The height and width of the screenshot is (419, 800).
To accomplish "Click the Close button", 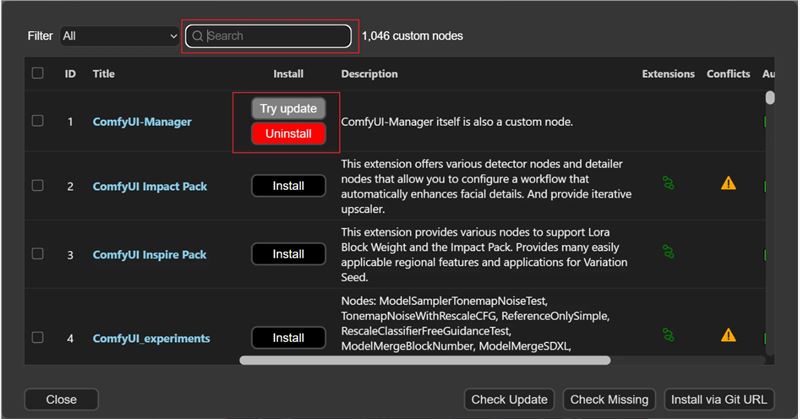I will (61, 400).
